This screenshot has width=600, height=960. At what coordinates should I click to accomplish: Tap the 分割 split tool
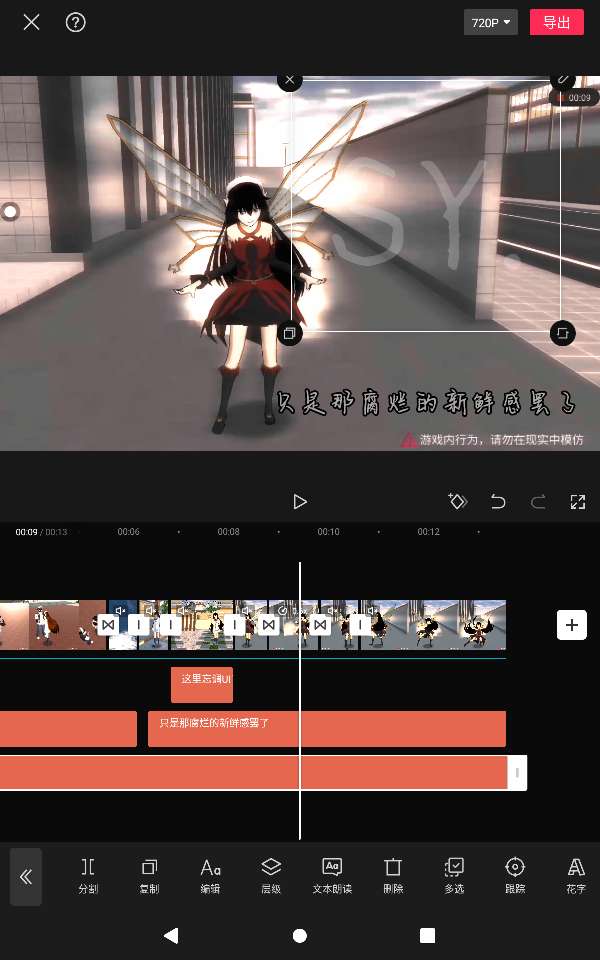click(x=88, y=875)
